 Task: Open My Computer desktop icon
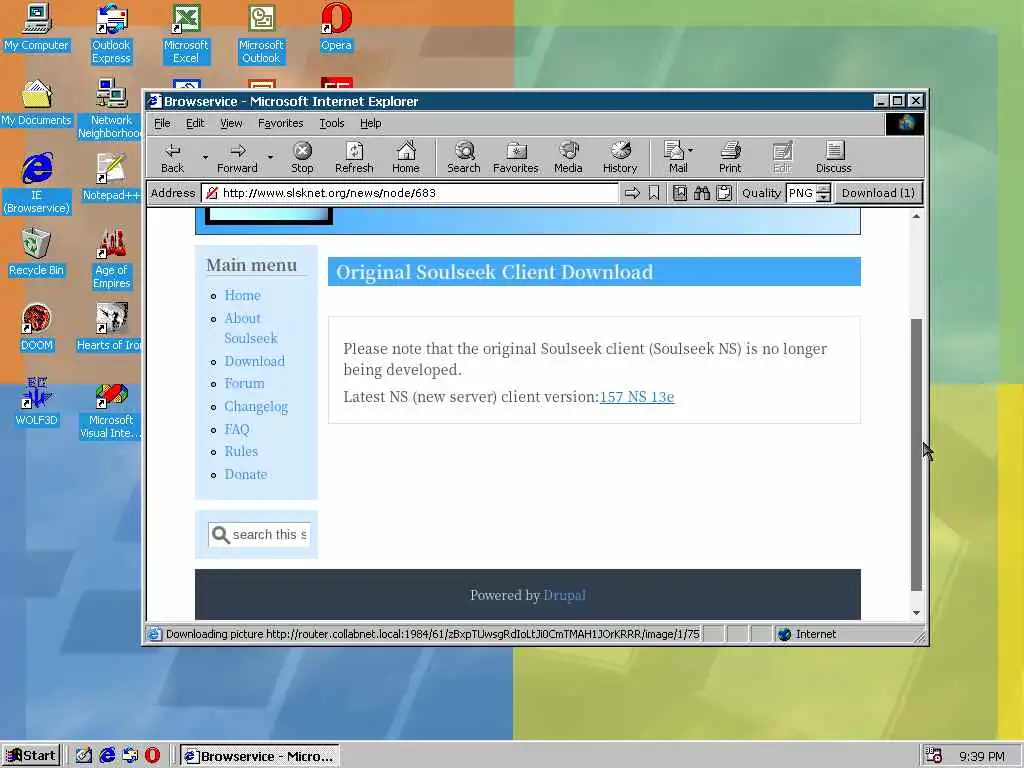(x=37, y=27)
